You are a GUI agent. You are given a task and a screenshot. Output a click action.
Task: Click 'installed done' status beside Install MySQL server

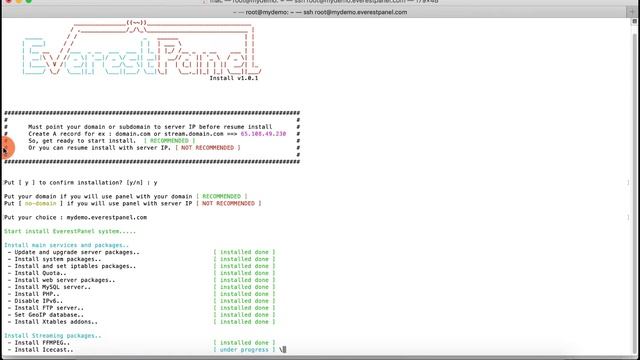point(244,287)
